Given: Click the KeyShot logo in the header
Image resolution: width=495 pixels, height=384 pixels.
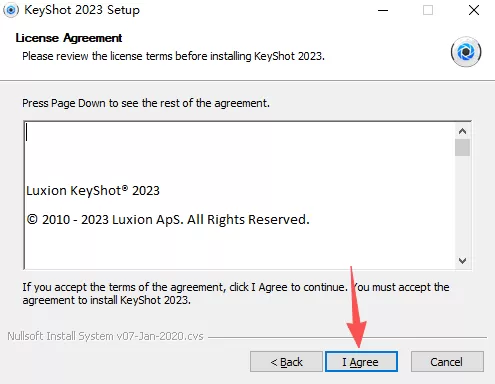Looking at the screenshot, I should [x=466, y=52].
